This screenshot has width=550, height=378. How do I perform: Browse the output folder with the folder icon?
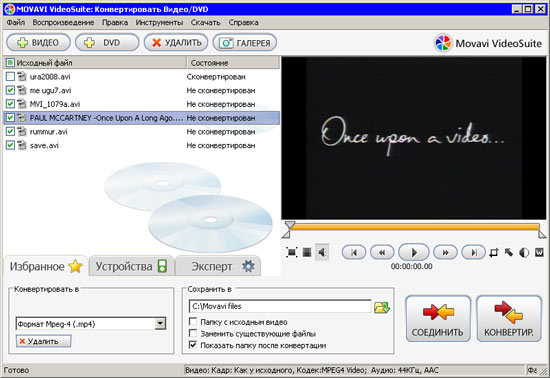click(x=382, y=307)
